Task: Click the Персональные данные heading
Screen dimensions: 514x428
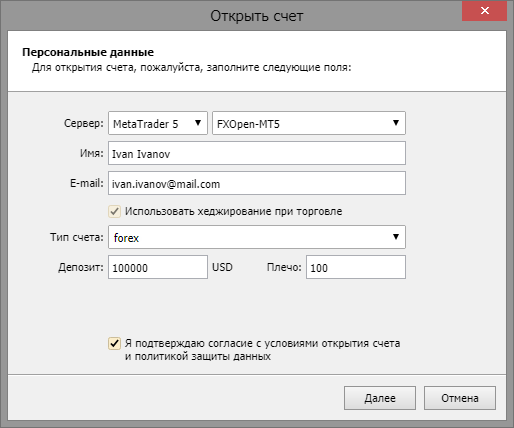Action: [88, 52]
